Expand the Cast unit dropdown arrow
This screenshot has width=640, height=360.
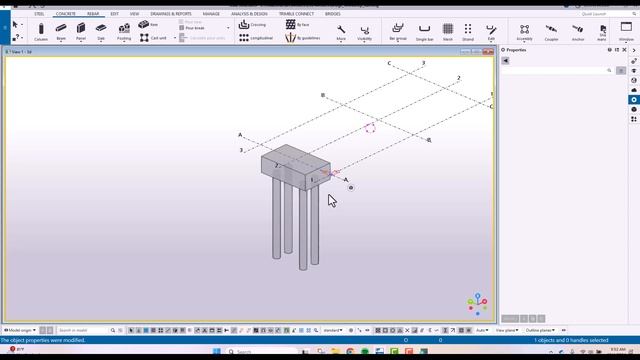(x=175, y=38)
